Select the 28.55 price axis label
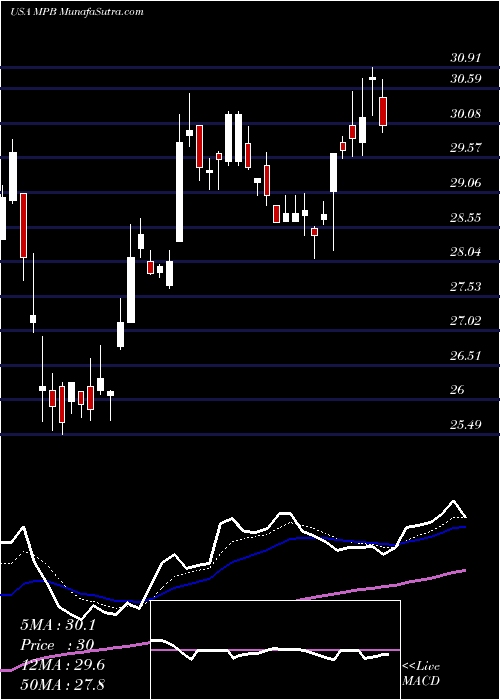 pos(466,218)
